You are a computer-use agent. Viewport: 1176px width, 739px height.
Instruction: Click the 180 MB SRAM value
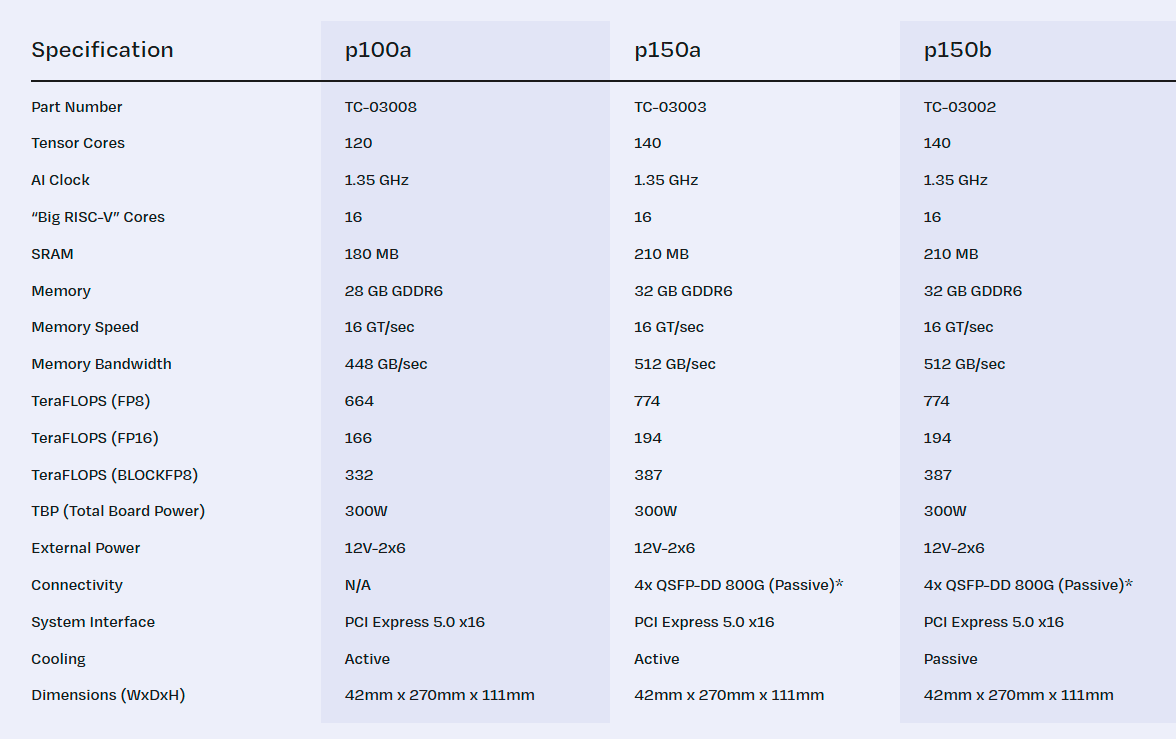[372, 254]
